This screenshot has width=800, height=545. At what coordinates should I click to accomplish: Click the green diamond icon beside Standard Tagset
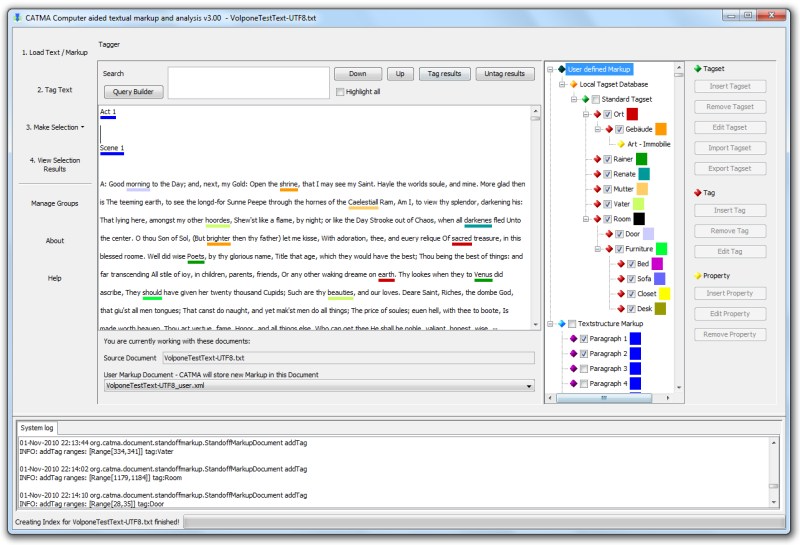[x=585, y=99]
